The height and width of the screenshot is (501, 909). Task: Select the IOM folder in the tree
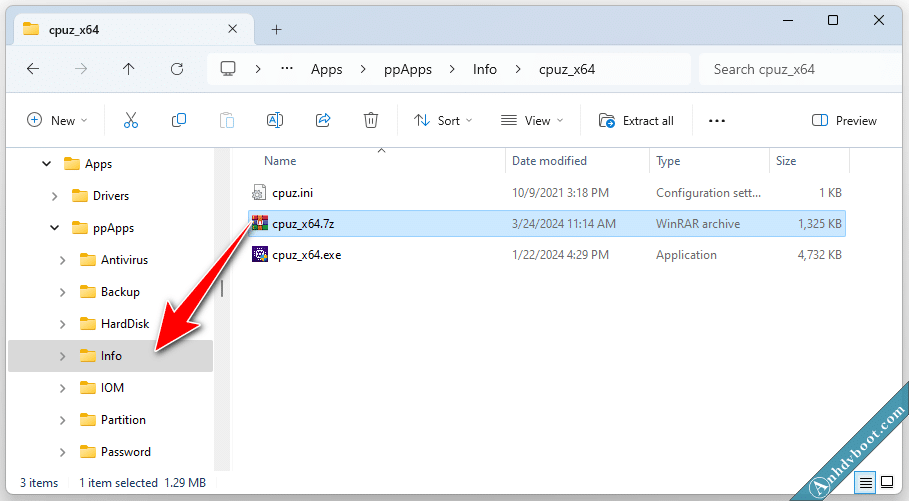tap(112, 387)
